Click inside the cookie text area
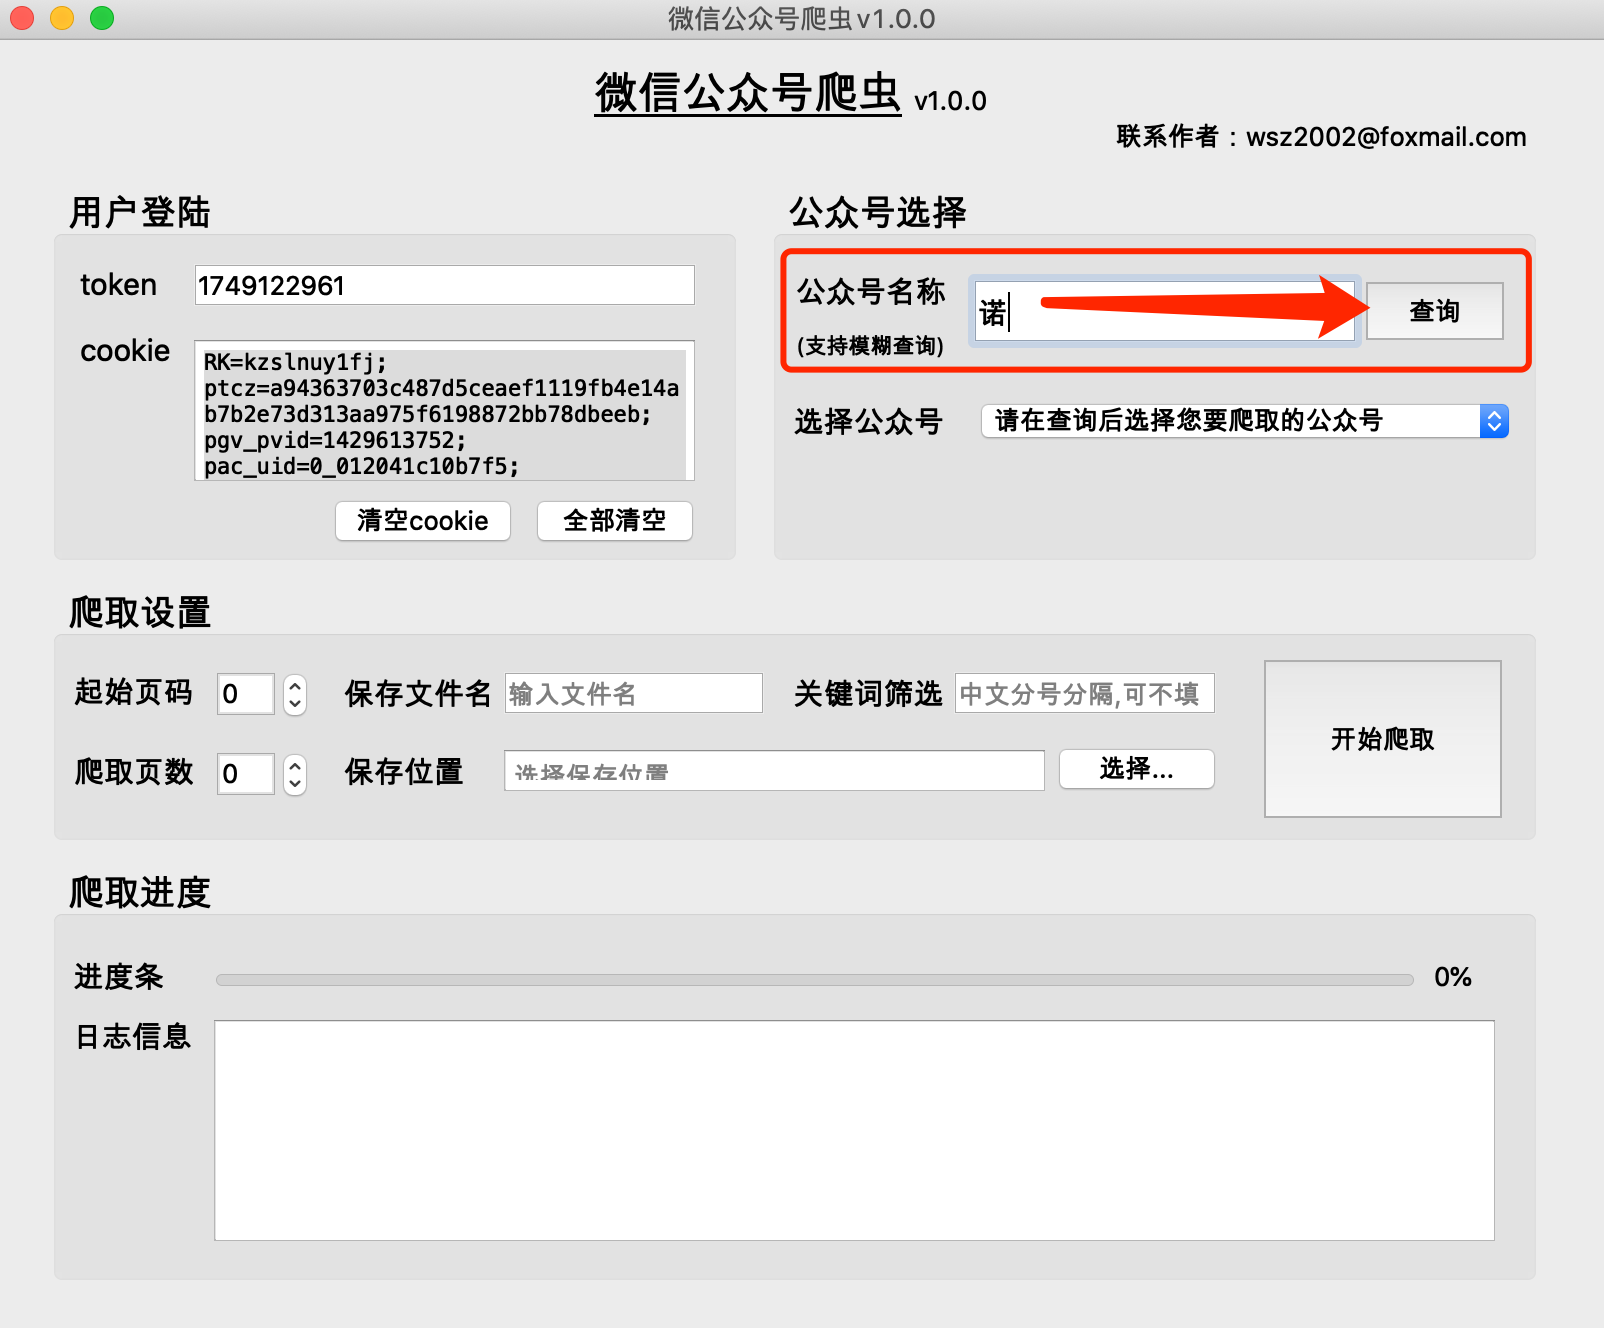1604x1328 pixels. point(445,411)
